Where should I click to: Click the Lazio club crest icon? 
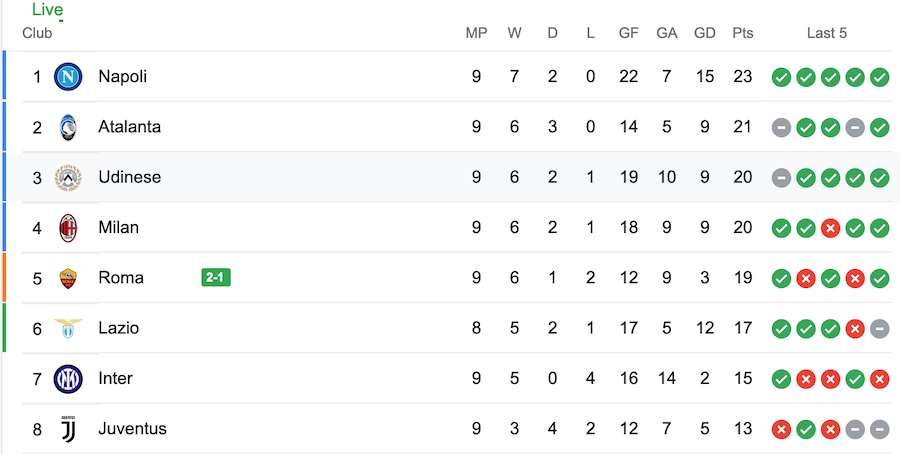pyautogui.click(x=68, y=328)
